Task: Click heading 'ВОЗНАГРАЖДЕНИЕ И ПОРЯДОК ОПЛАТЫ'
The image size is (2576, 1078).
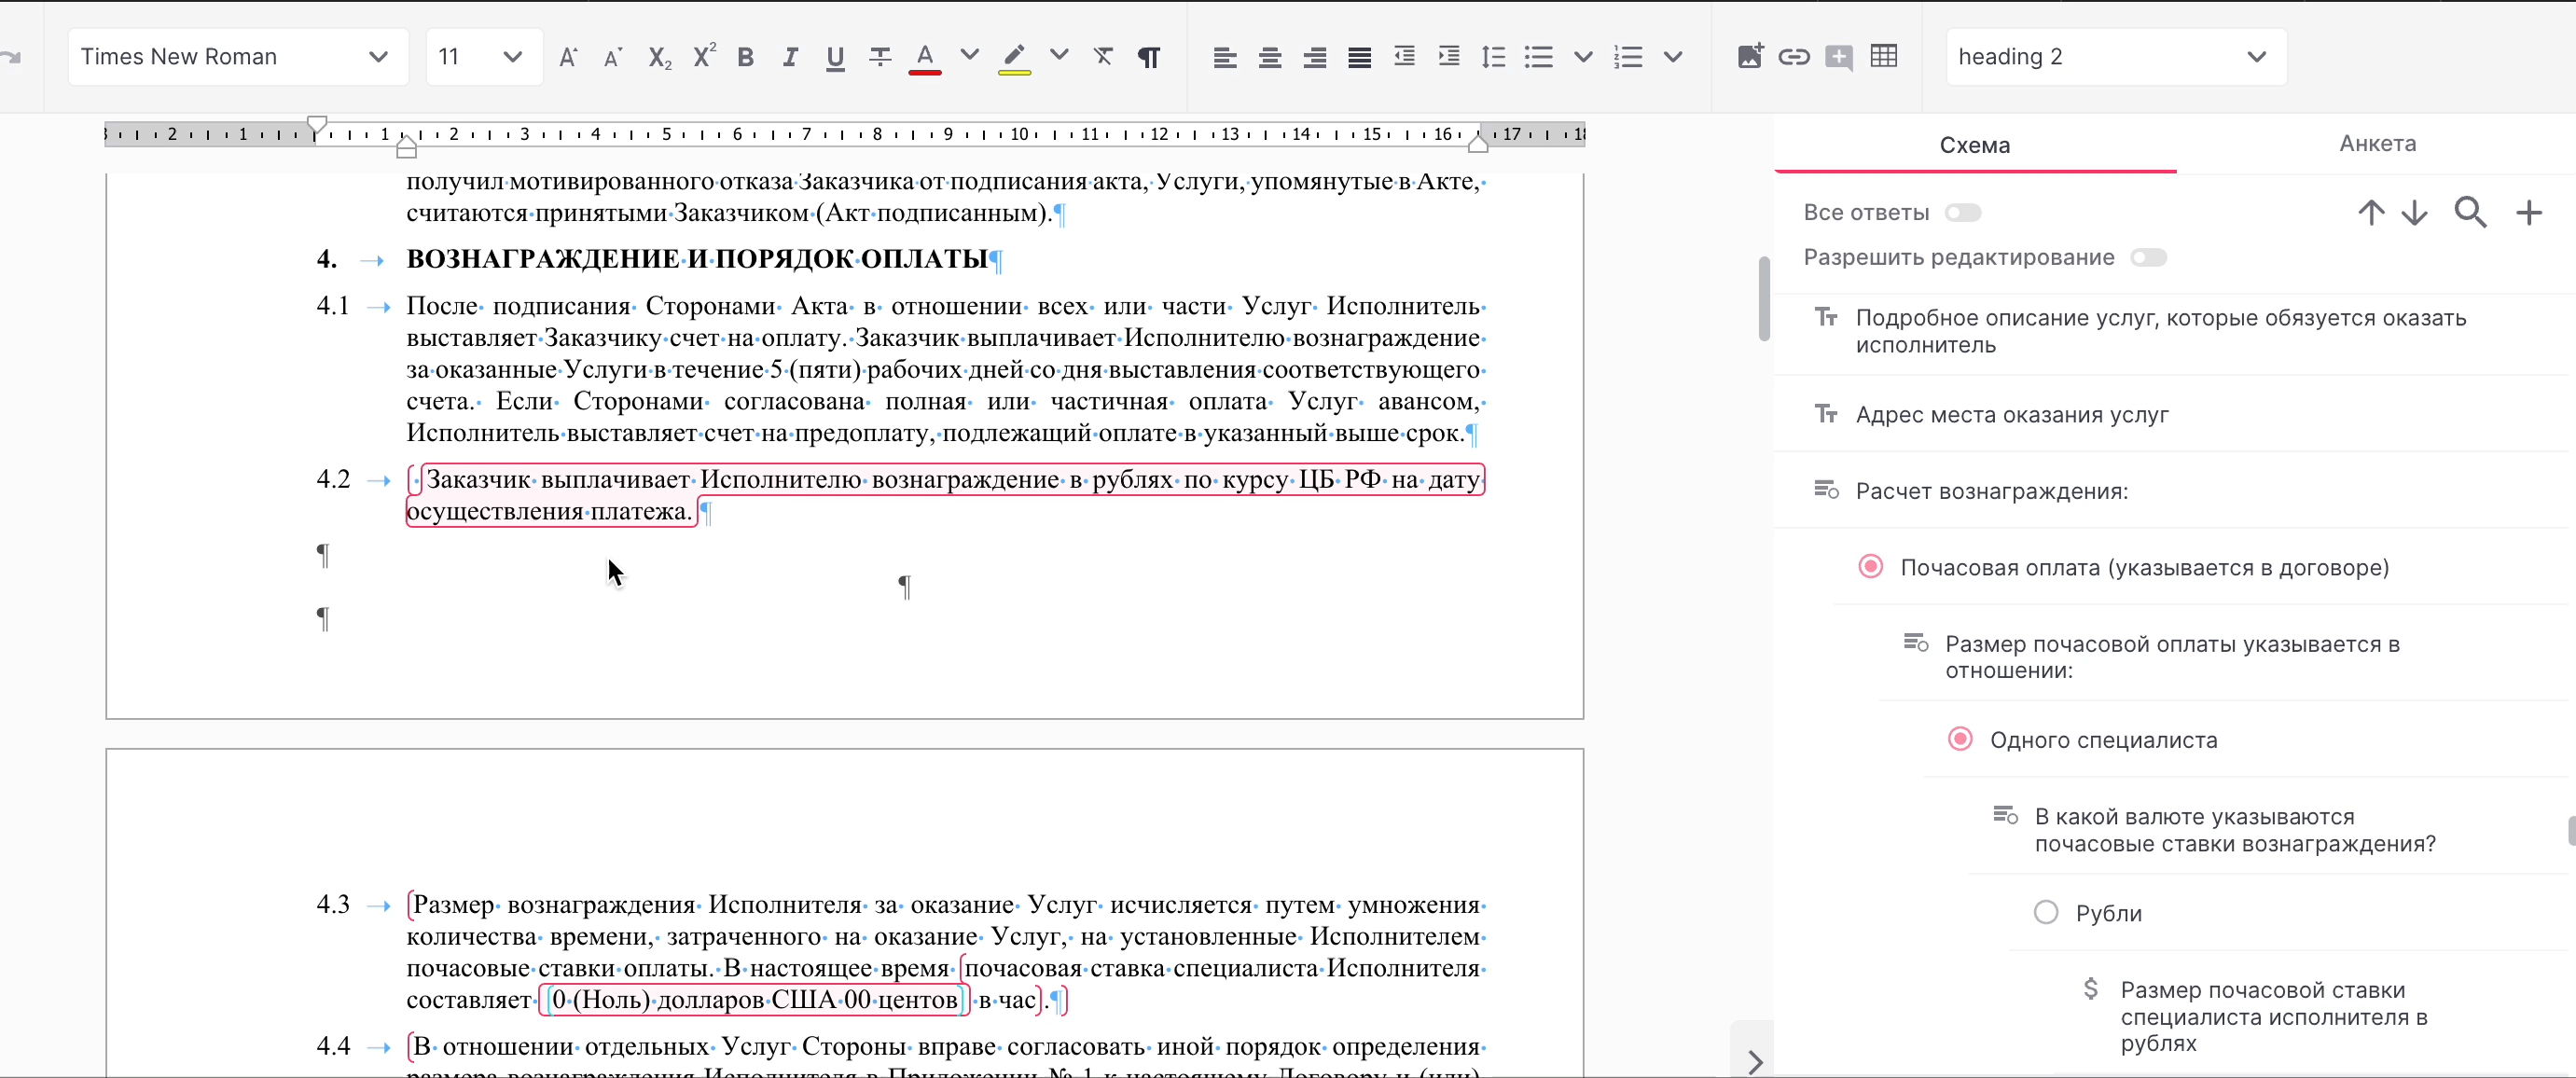Action: pos(697,259)
